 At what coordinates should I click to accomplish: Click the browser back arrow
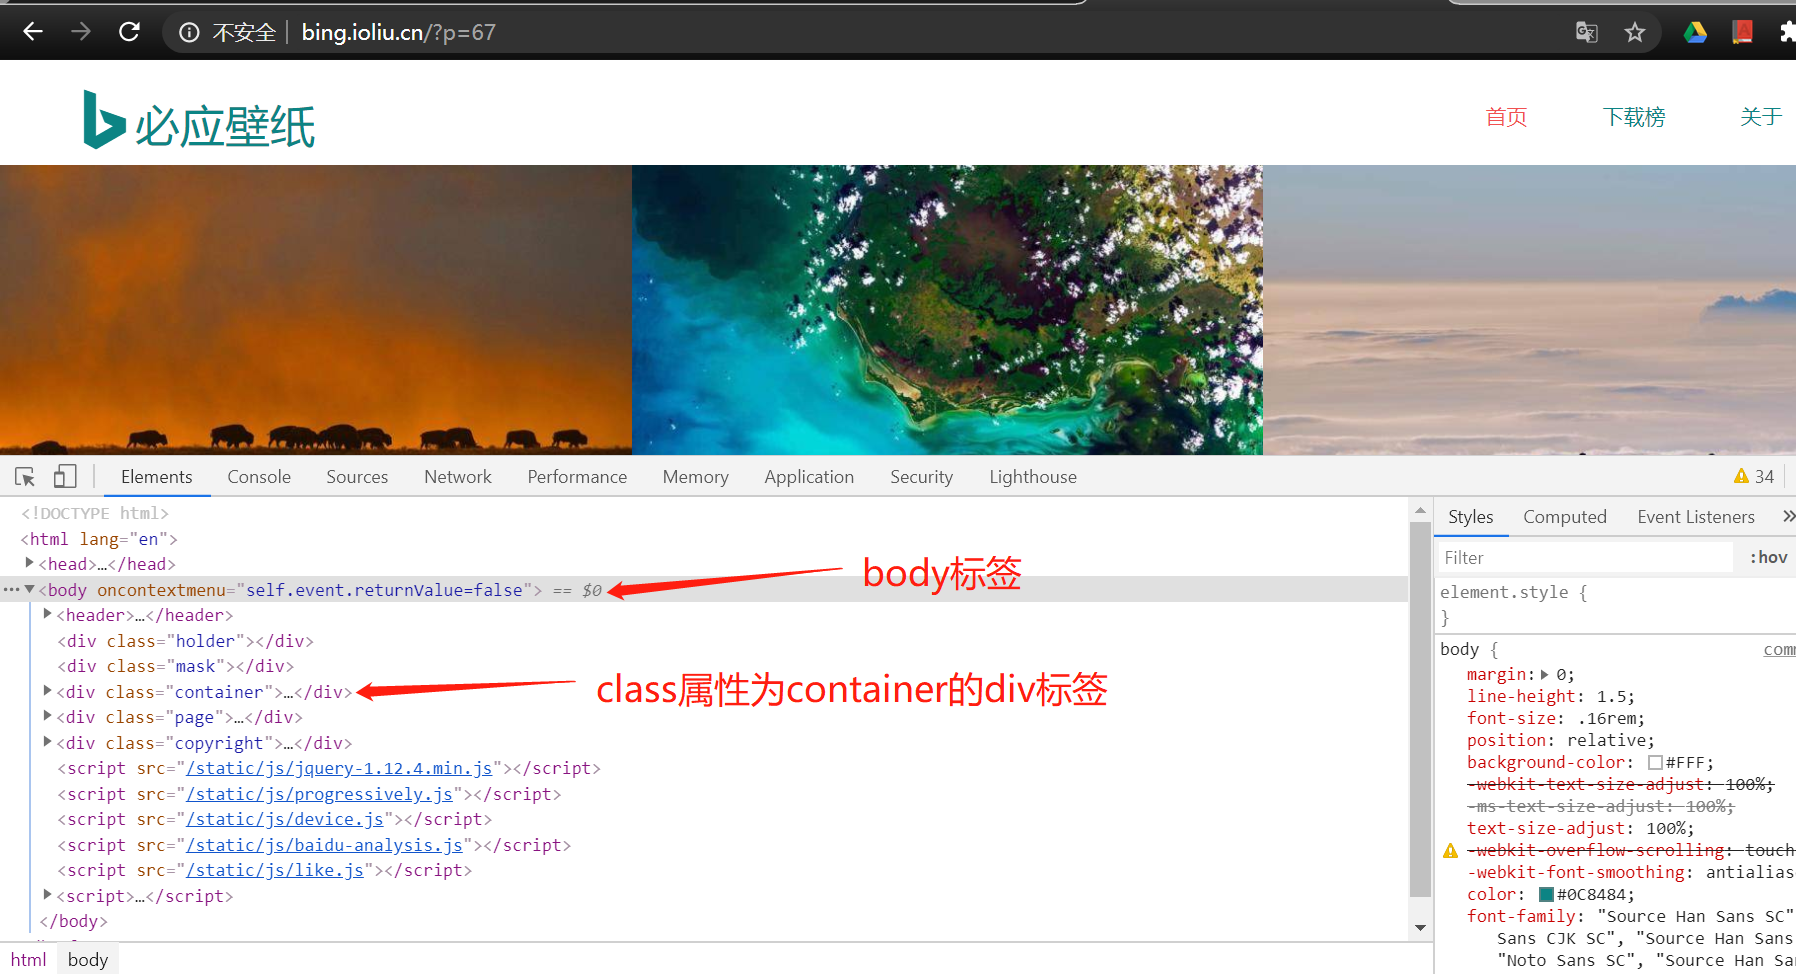[x=33, y=32]
